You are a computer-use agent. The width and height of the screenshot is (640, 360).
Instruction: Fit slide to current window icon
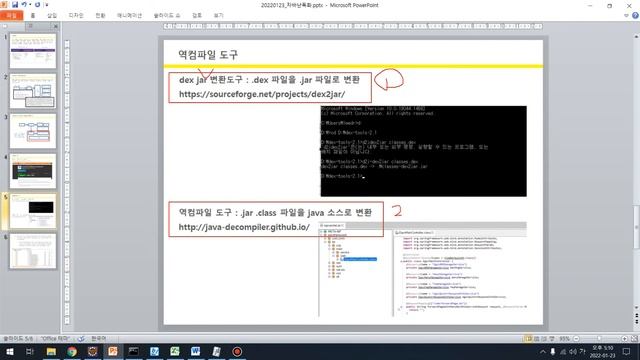pyautogui.click(x=634, y=339)
